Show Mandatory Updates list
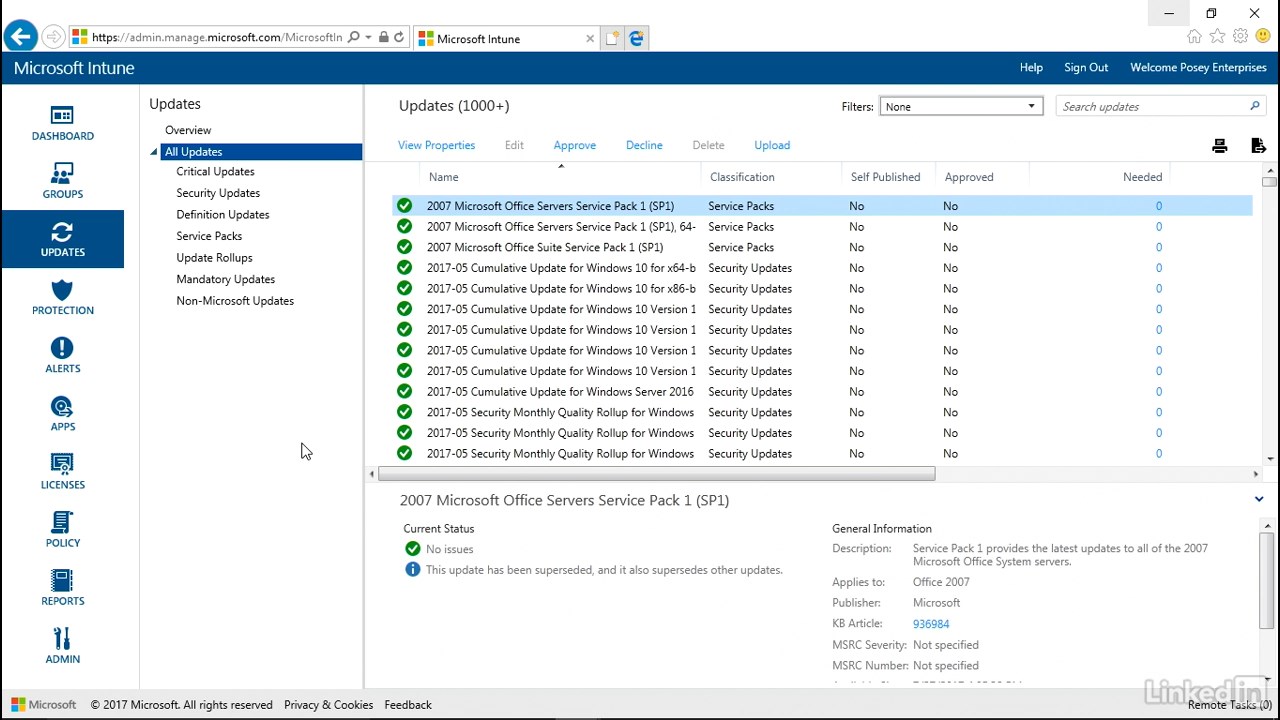Viewport: 1280px width, 720px height. [225, 279]
